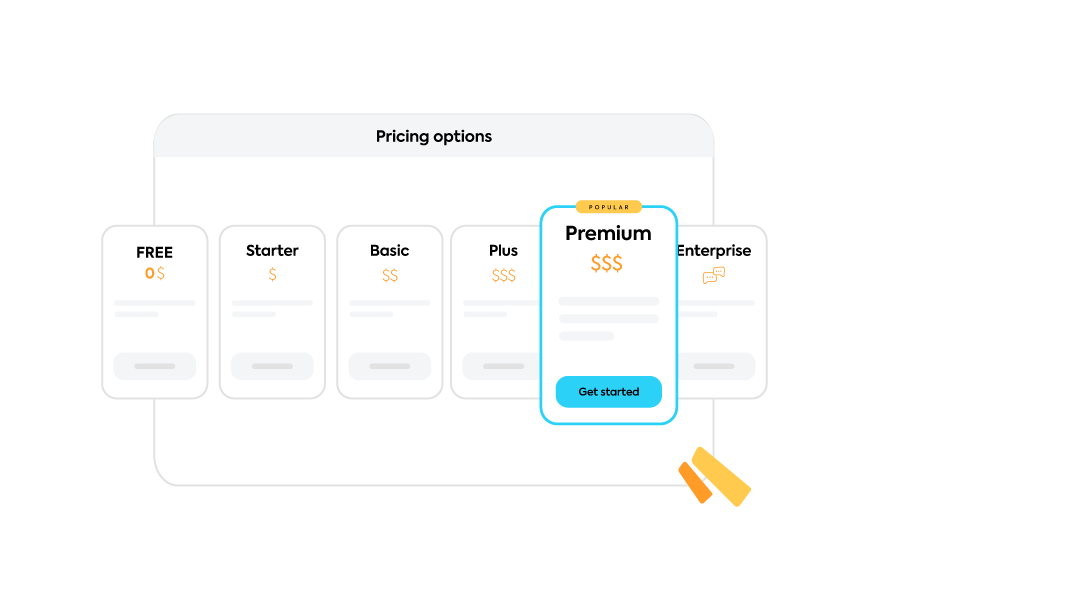This screenshot has width=1080, height=612.
Task: Click the Basic plan double dollar icon
Action: [390, 276]
